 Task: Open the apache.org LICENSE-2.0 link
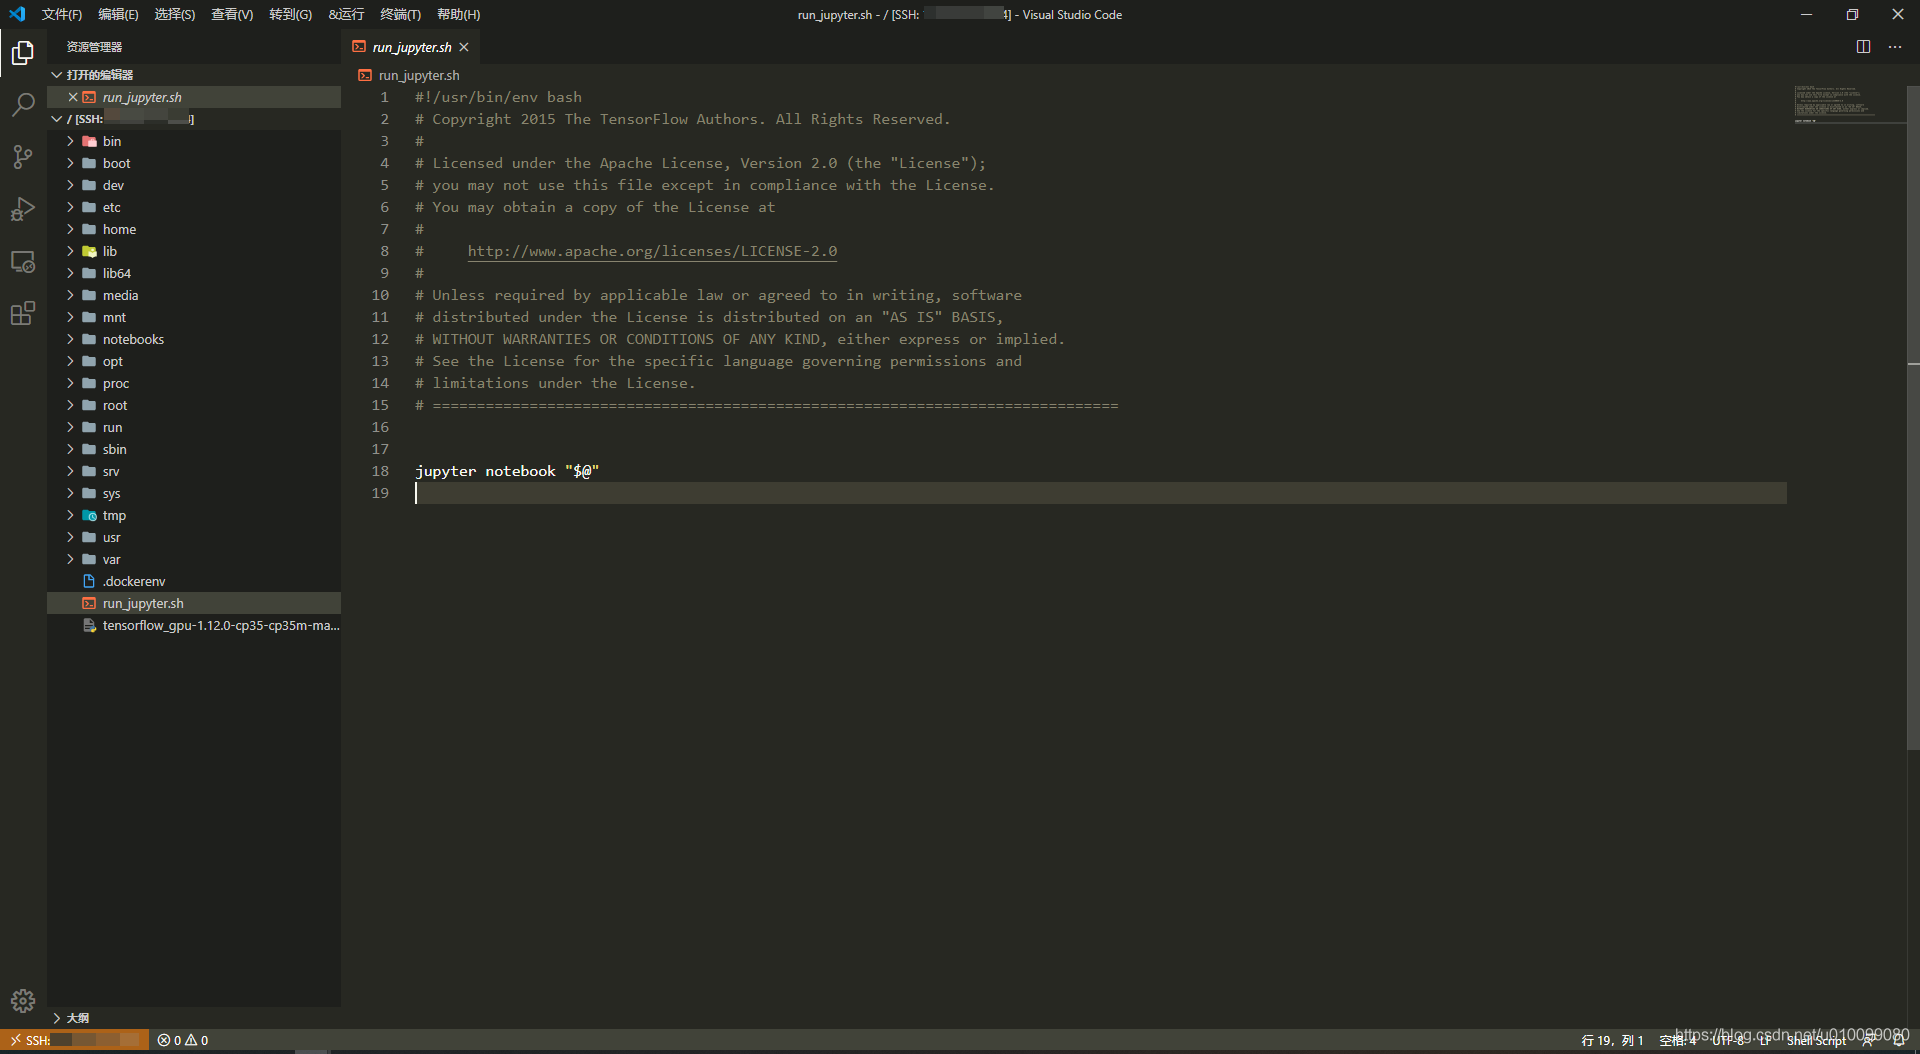coord(652,251)
